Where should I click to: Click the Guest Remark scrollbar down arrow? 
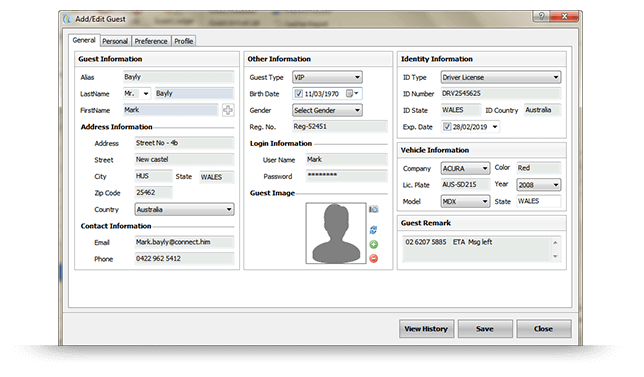pyautogui.click(x=555, y=256)
